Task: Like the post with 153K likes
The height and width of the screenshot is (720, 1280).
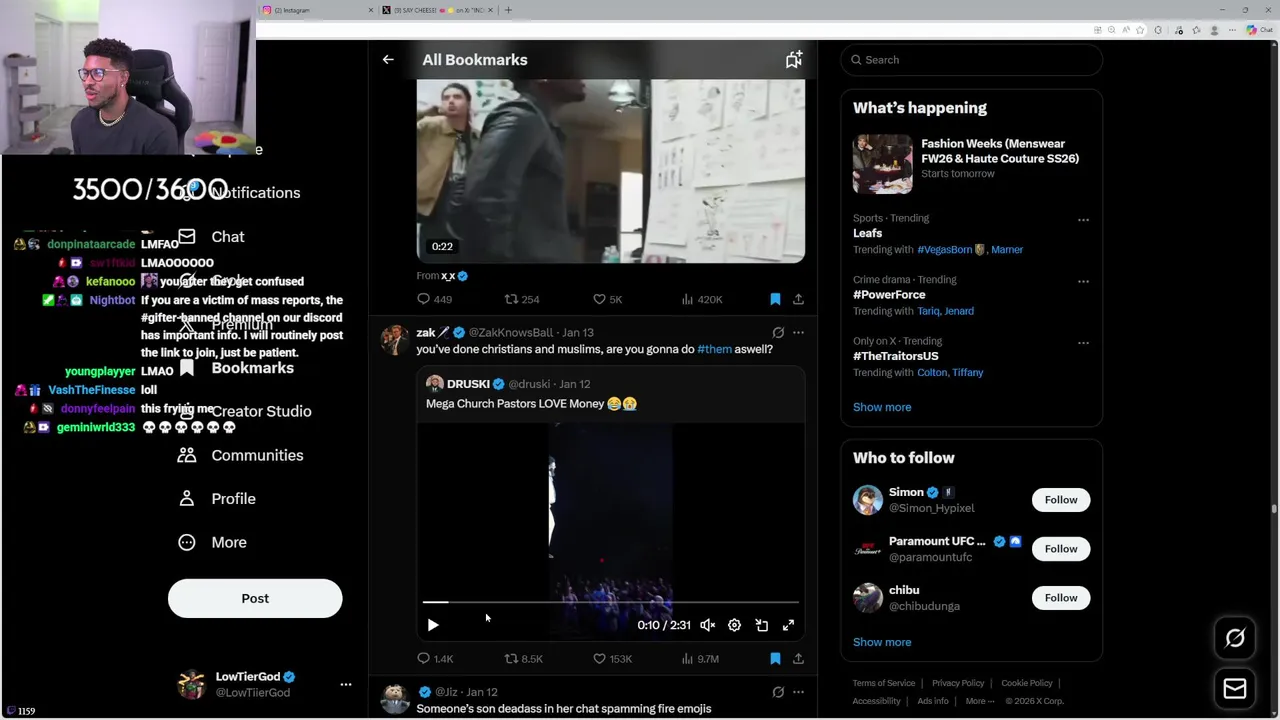Action: tap(612, 659)
